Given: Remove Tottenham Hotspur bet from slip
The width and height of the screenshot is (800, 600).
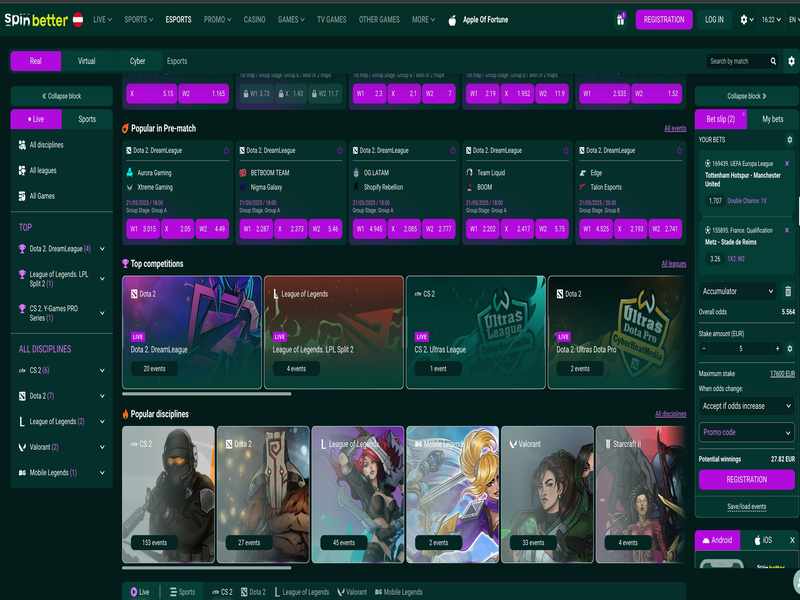Looking at the screenshot, I should (x=787, y=163).
